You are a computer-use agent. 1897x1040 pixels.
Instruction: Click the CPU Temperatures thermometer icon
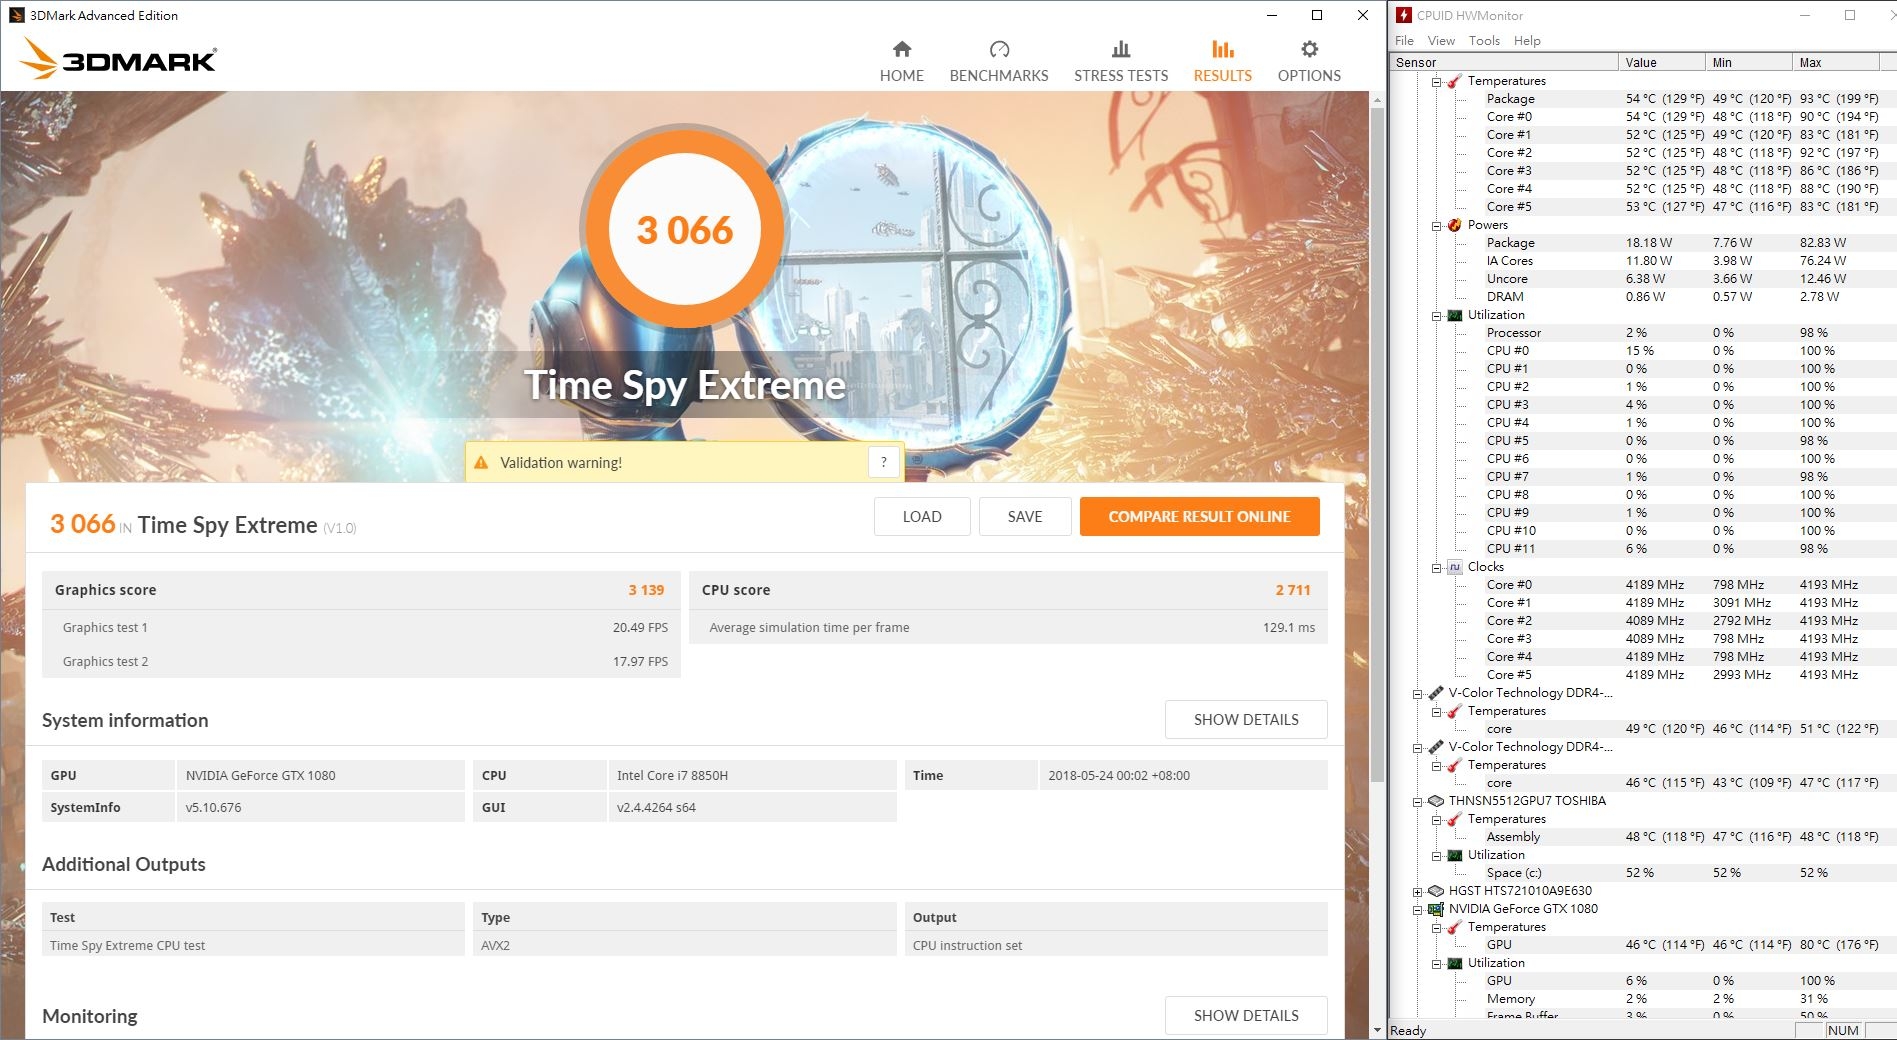[x=1455, y=81]
